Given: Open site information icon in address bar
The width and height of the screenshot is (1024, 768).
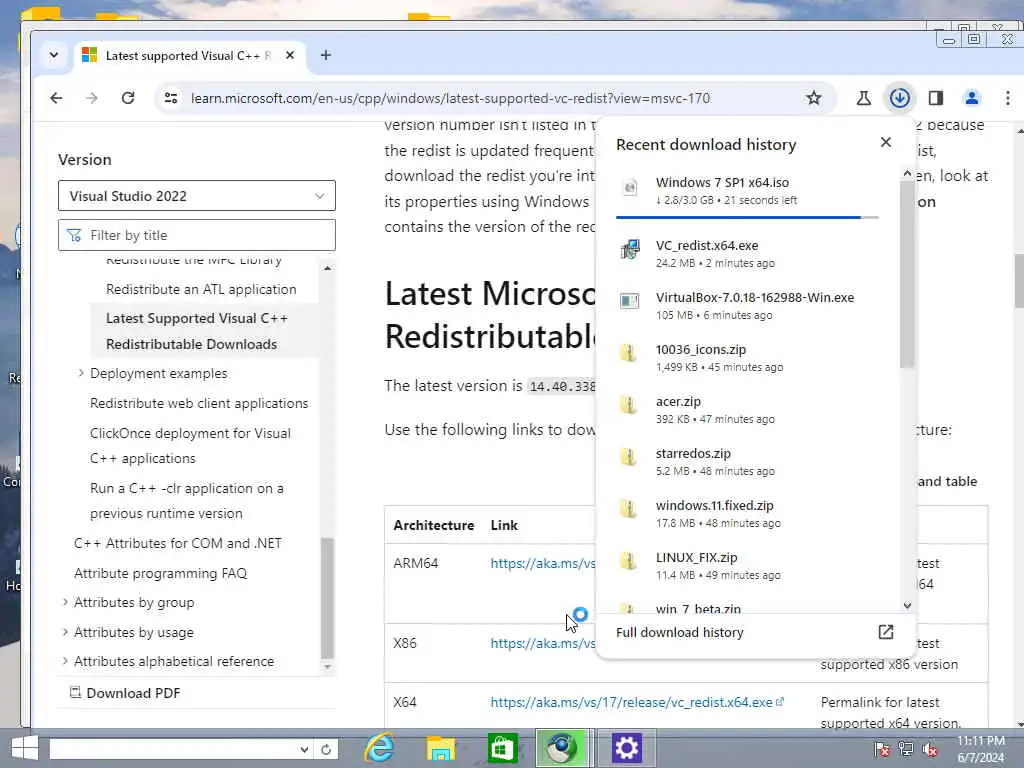Looking at the screenshot, I should pos(171,98).
